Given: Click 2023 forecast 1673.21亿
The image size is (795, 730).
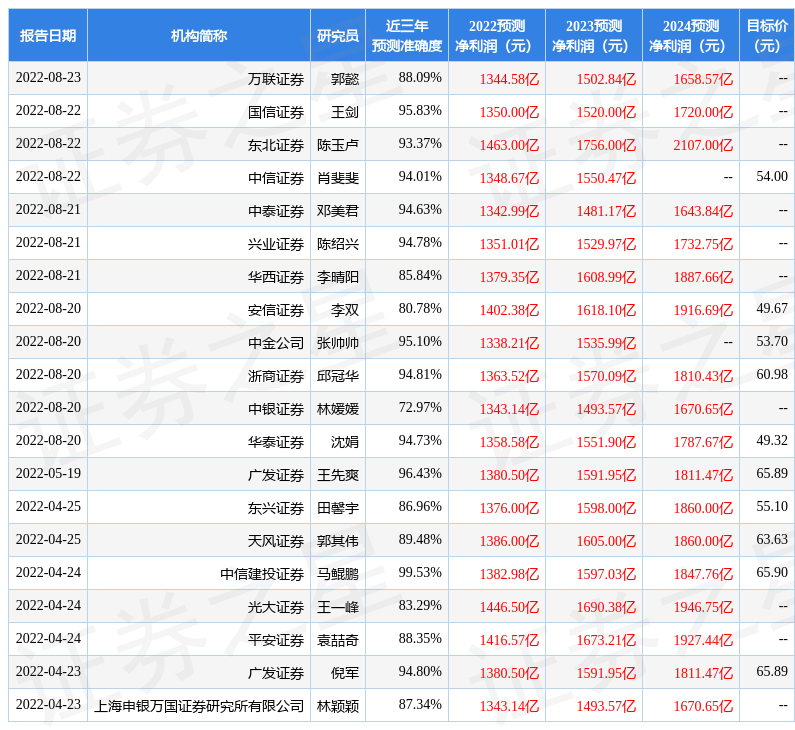Looking at the screenshot, I should pos(606,640).
